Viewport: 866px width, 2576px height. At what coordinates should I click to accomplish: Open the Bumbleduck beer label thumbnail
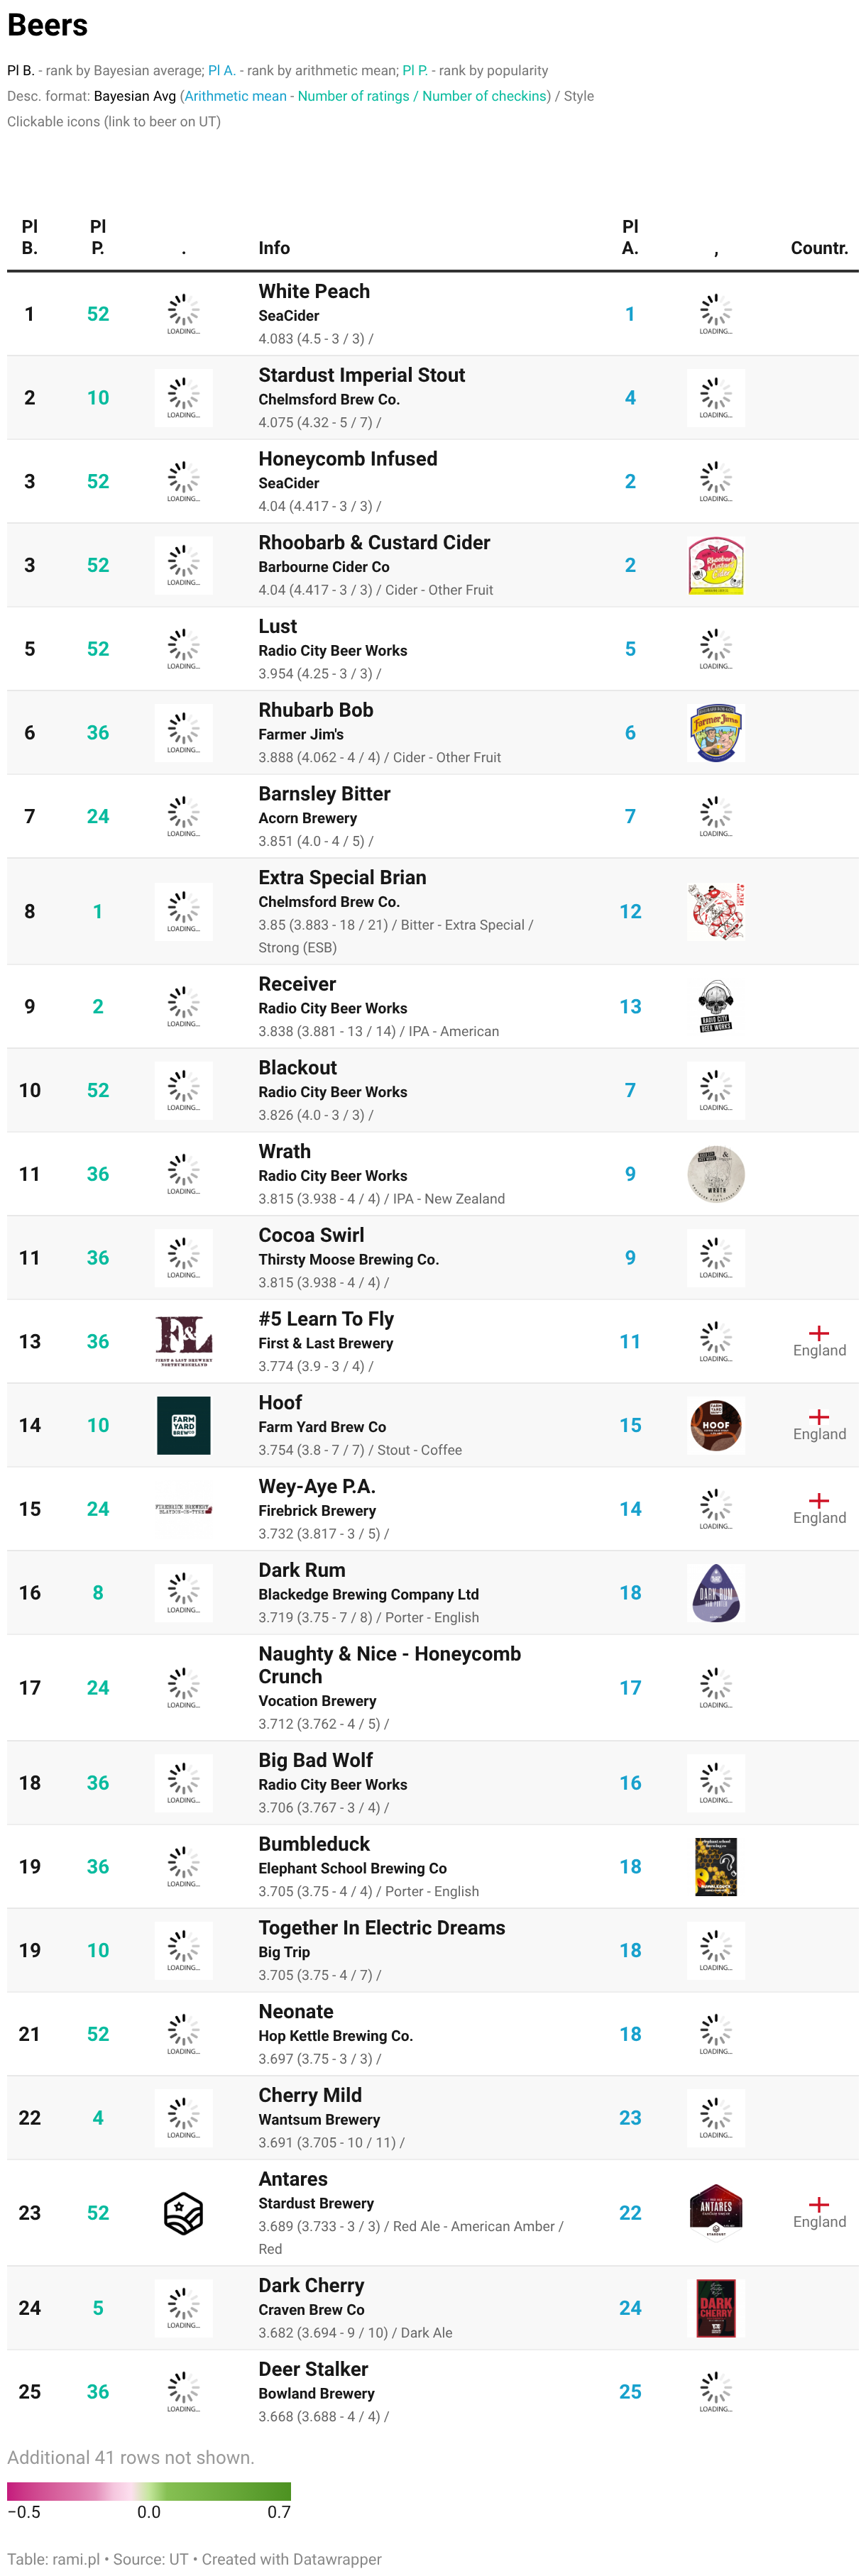tap(715, 1866)
